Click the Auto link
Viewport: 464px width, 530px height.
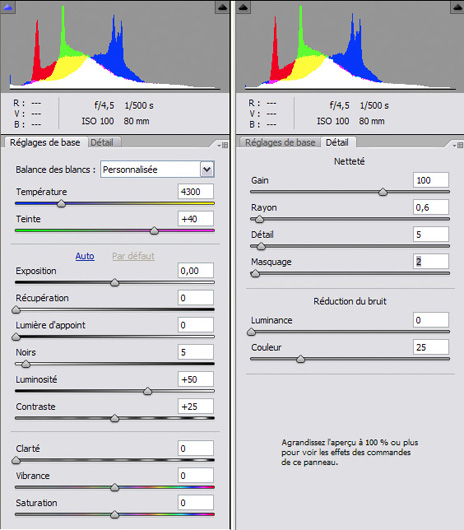(85, 256)
